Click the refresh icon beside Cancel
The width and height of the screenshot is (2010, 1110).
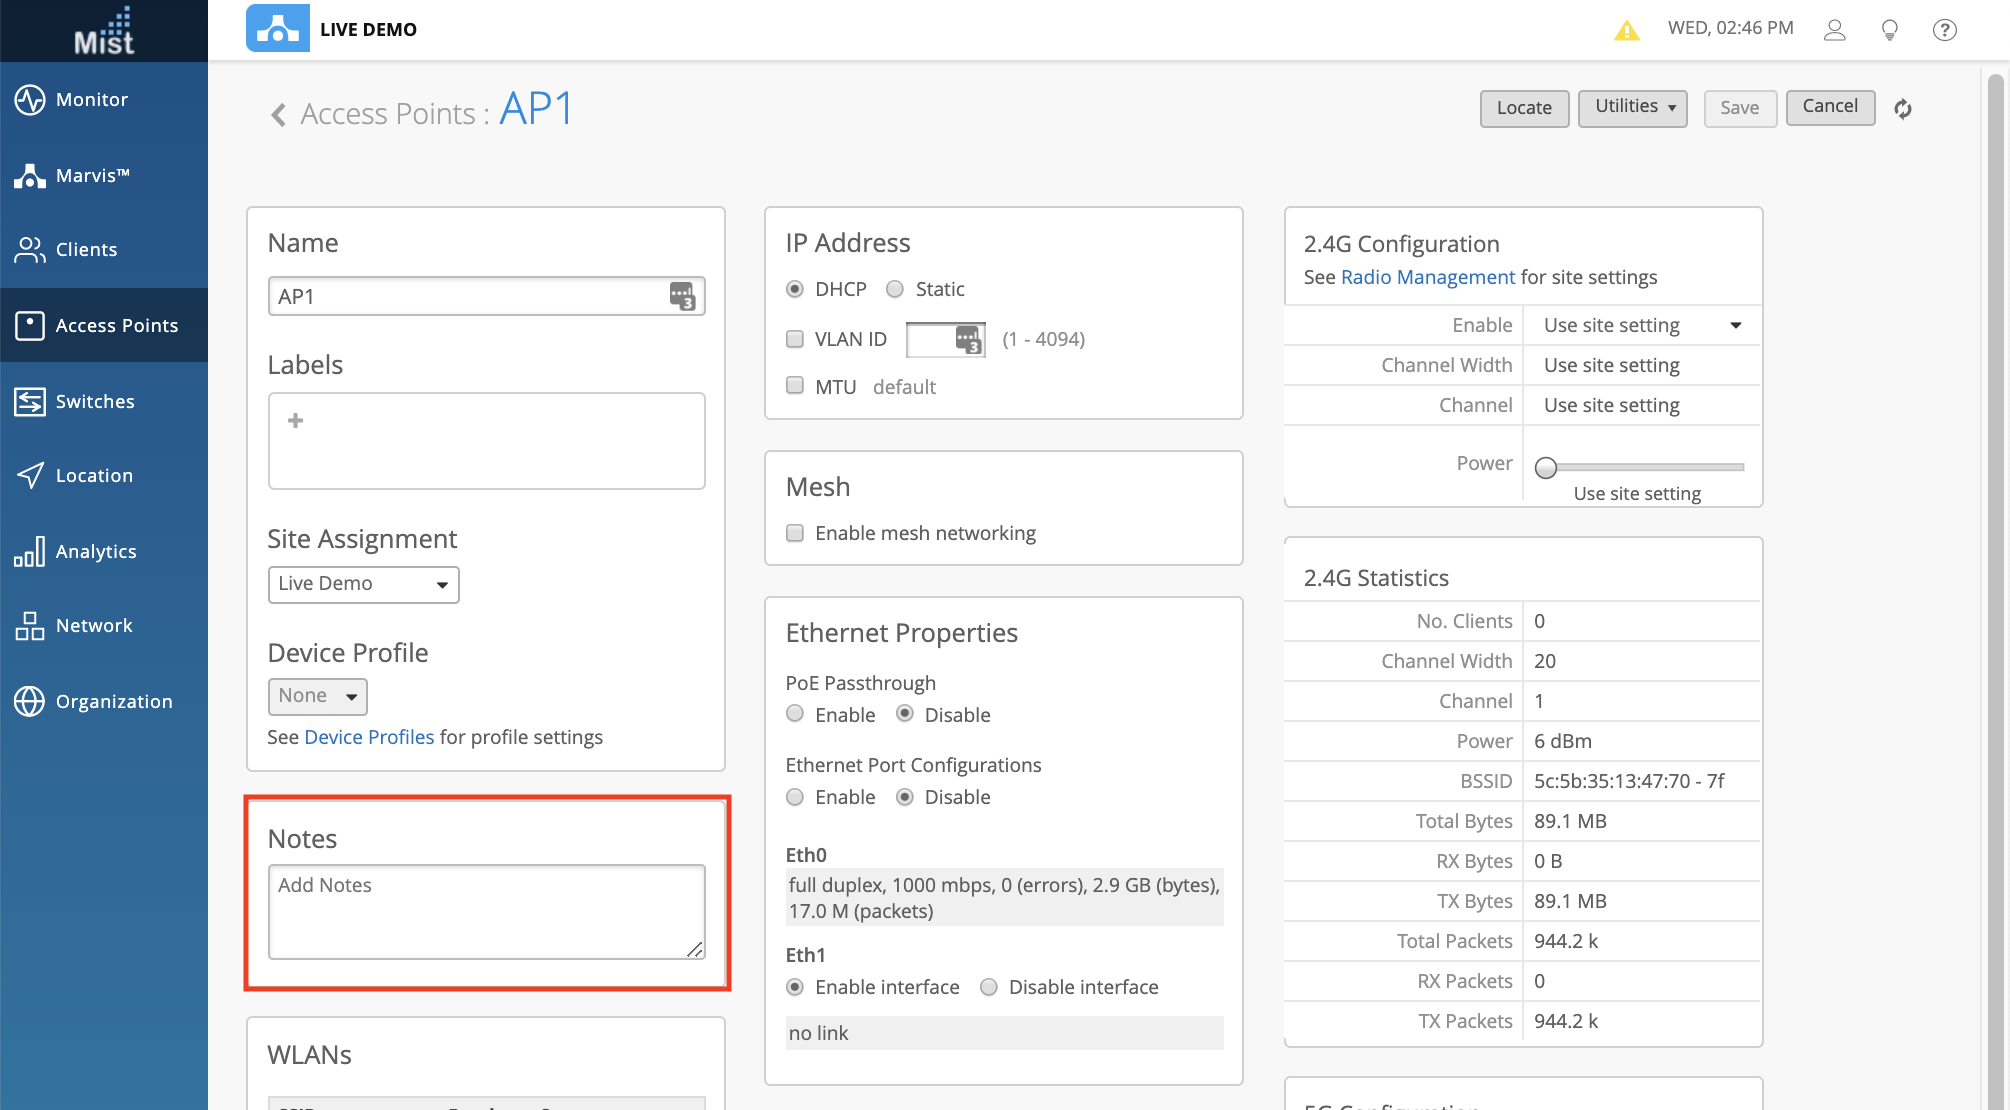click(x=1902, y=109)
